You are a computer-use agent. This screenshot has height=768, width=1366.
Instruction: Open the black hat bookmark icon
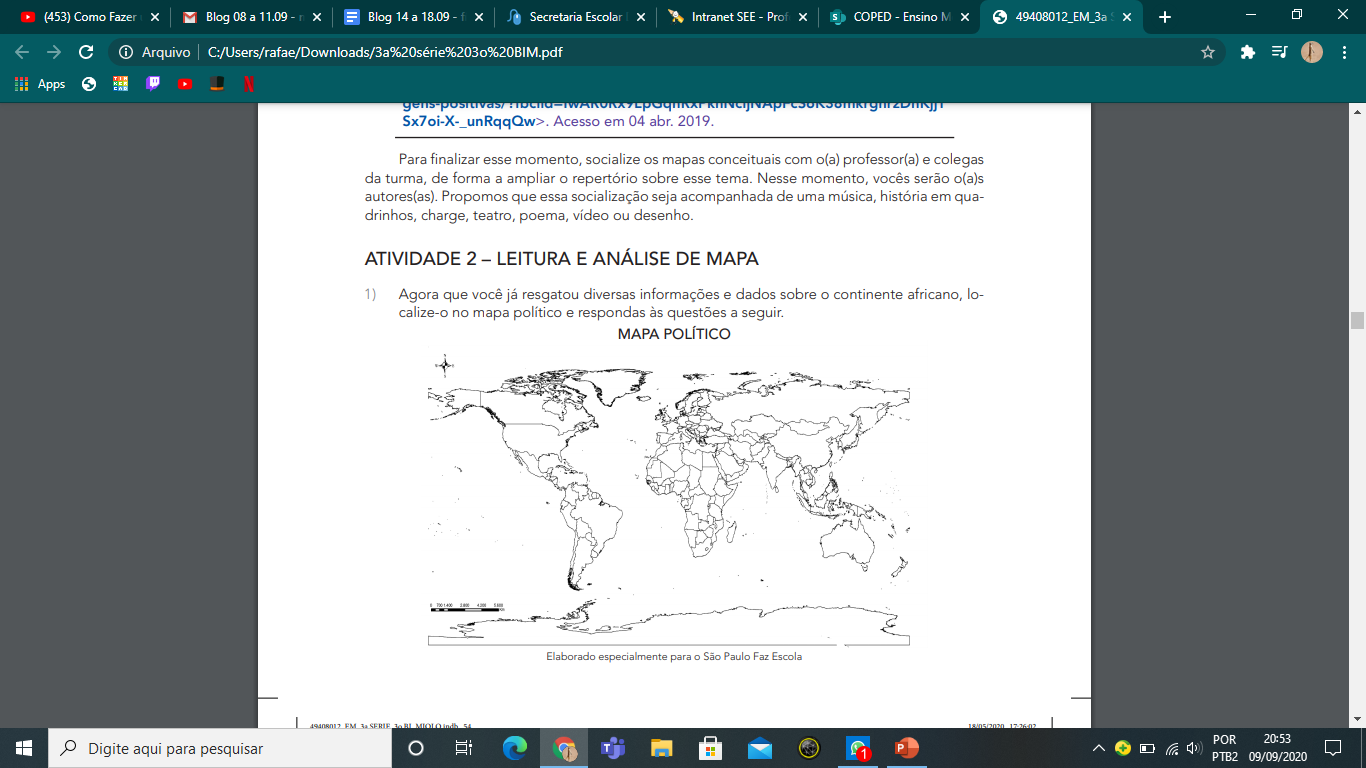216,84
